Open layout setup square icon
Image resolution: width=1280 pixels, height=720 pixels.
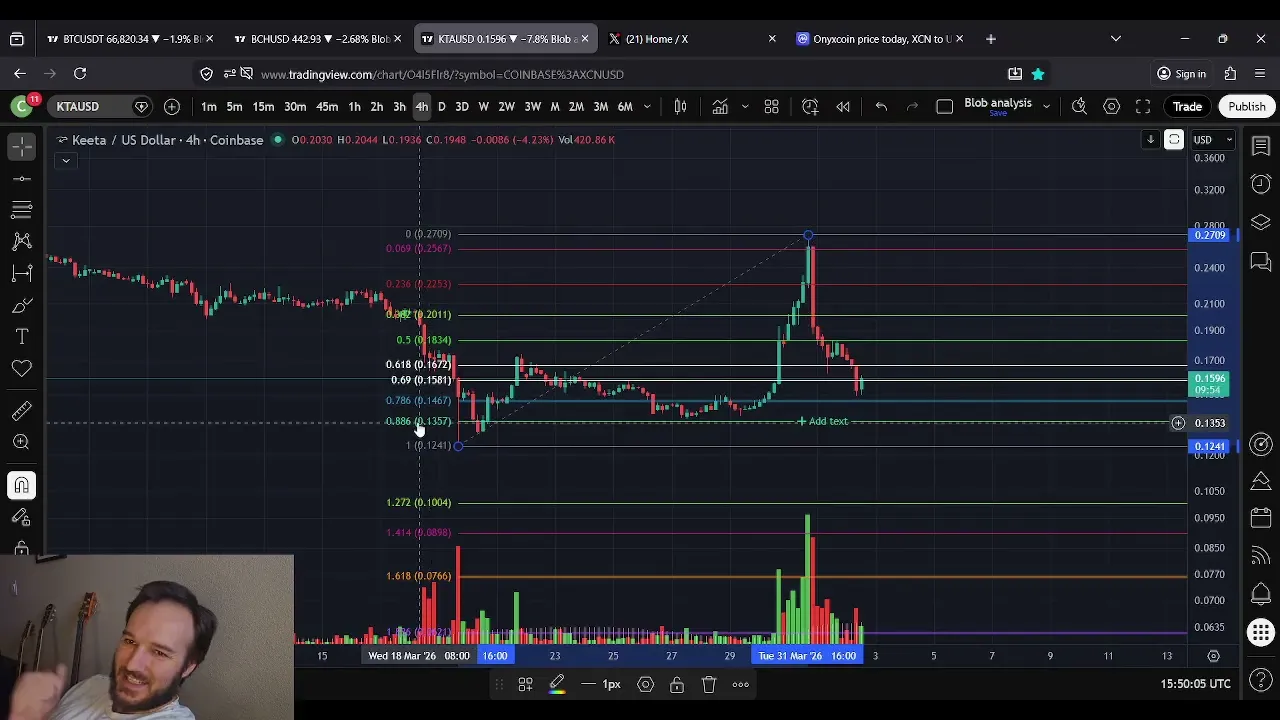(x=944, y=107)
